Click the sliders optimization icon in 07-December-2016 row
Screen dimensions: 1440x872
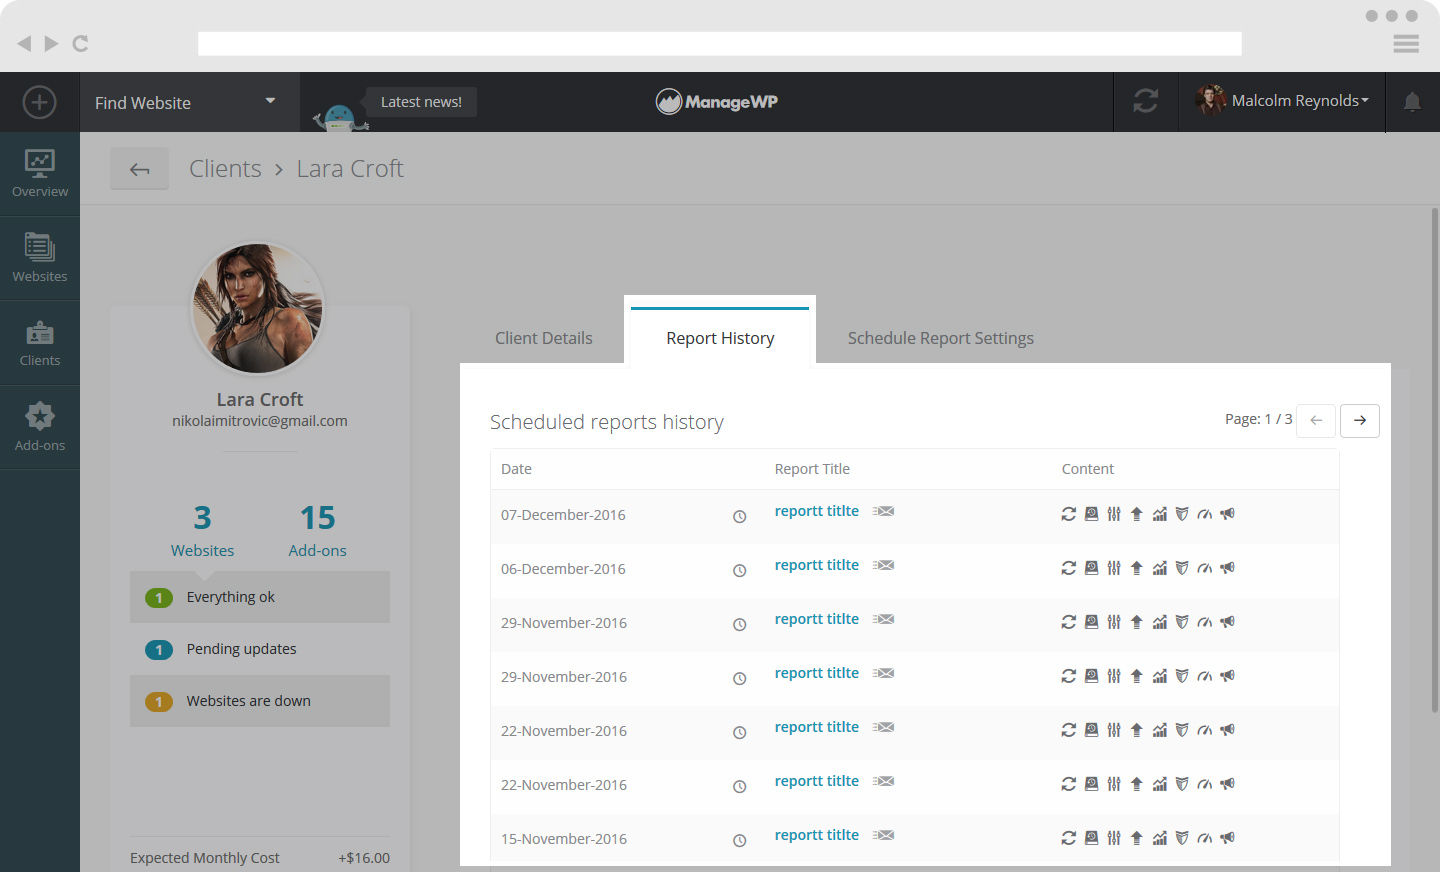click(1114, 514)
